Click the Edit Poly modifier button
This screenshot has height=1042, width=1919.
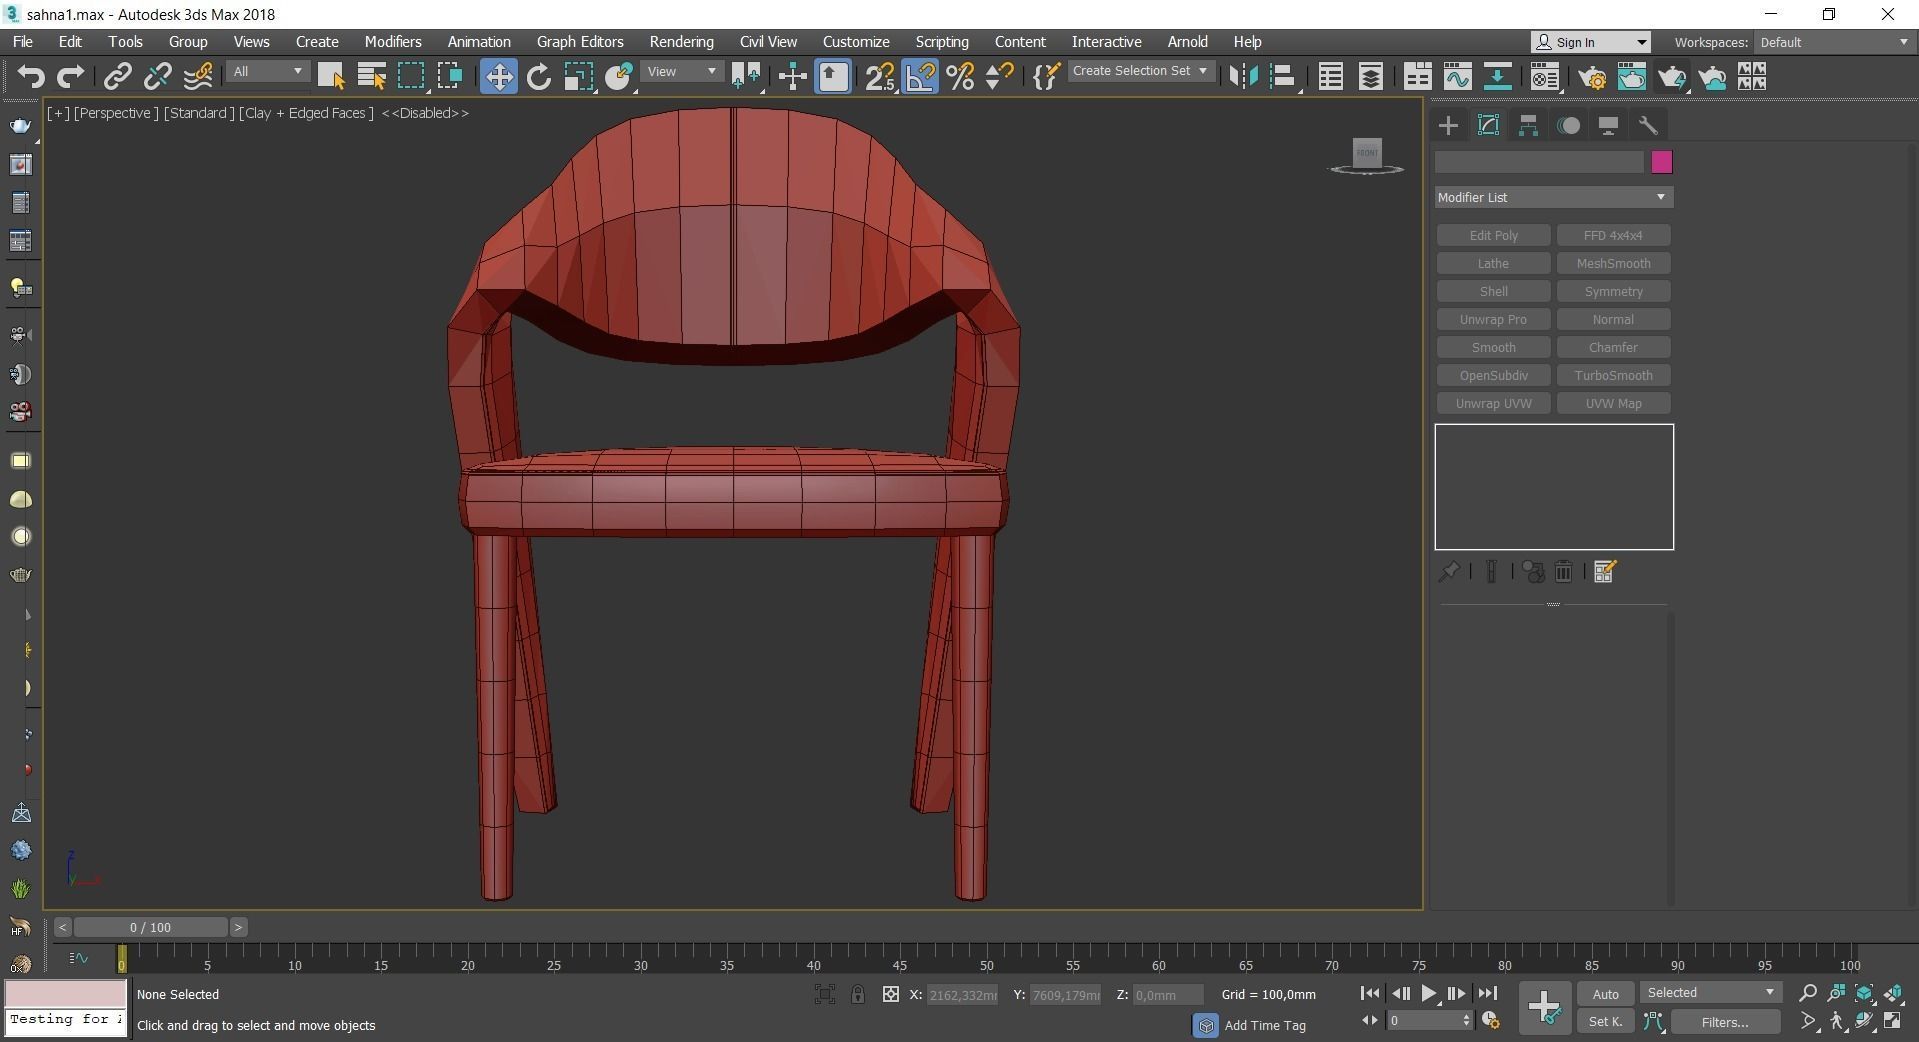[x=1493, y=236]
